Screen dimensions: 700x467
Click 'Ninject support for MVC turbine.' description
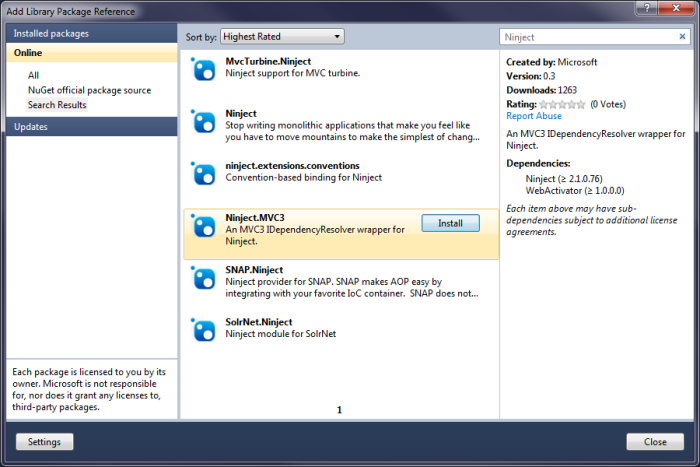click(x=292, y=73)
